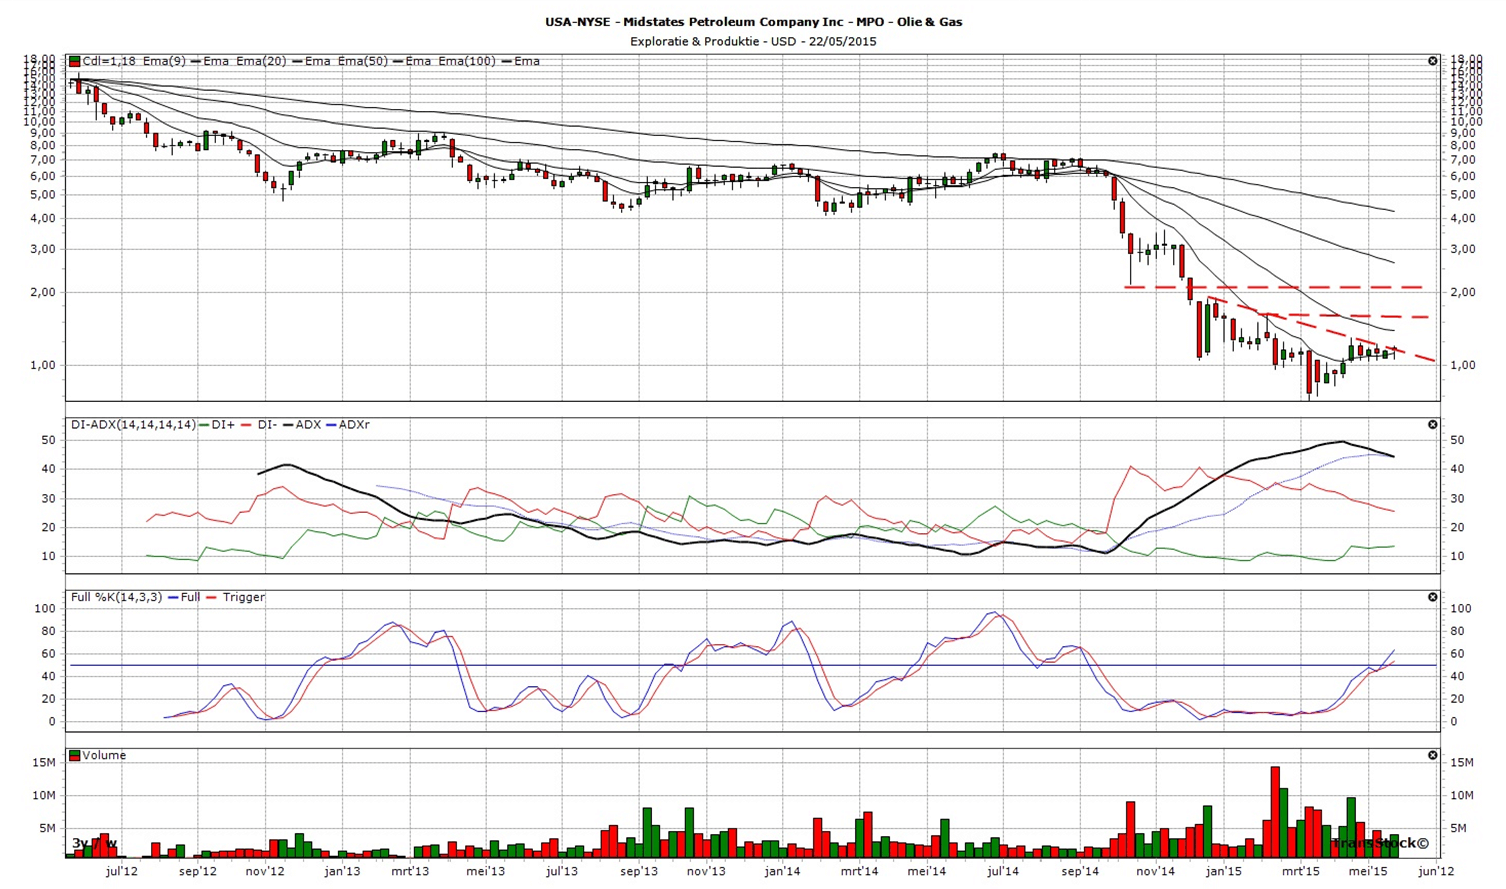The image size is (1506, 889).
Task: Click the Volume panel label
Action: (x=104, y=756)
